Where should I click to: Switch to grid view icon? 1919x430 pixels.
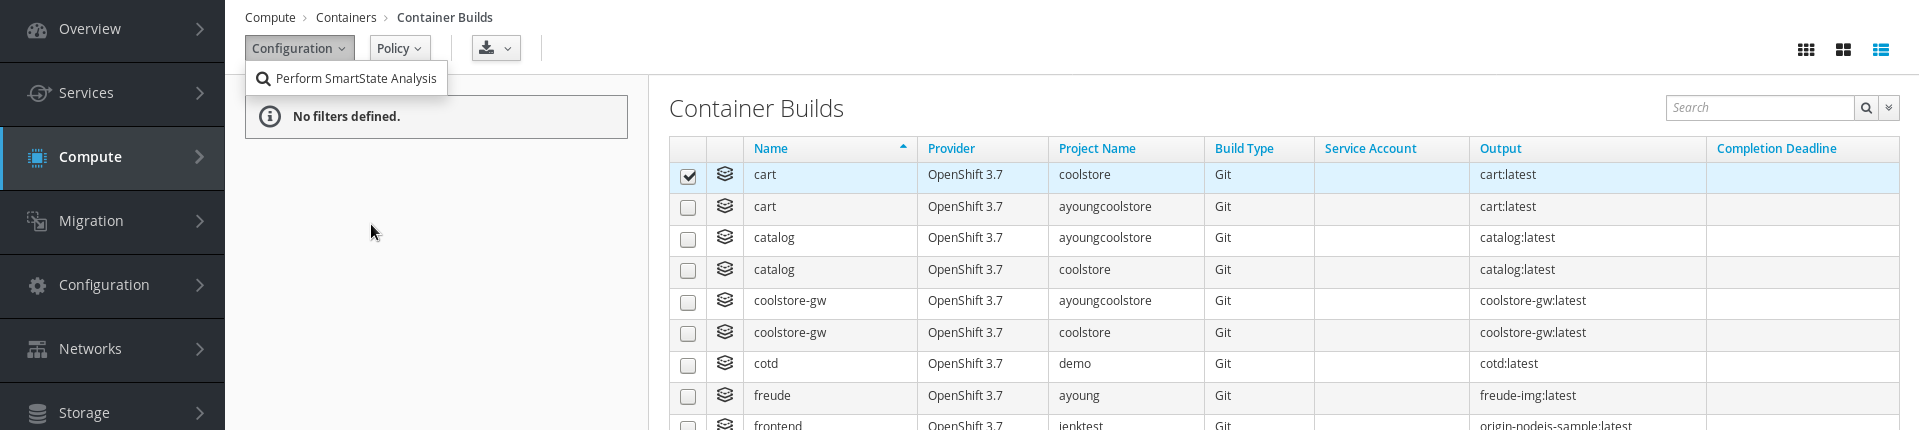point(1806,50)
